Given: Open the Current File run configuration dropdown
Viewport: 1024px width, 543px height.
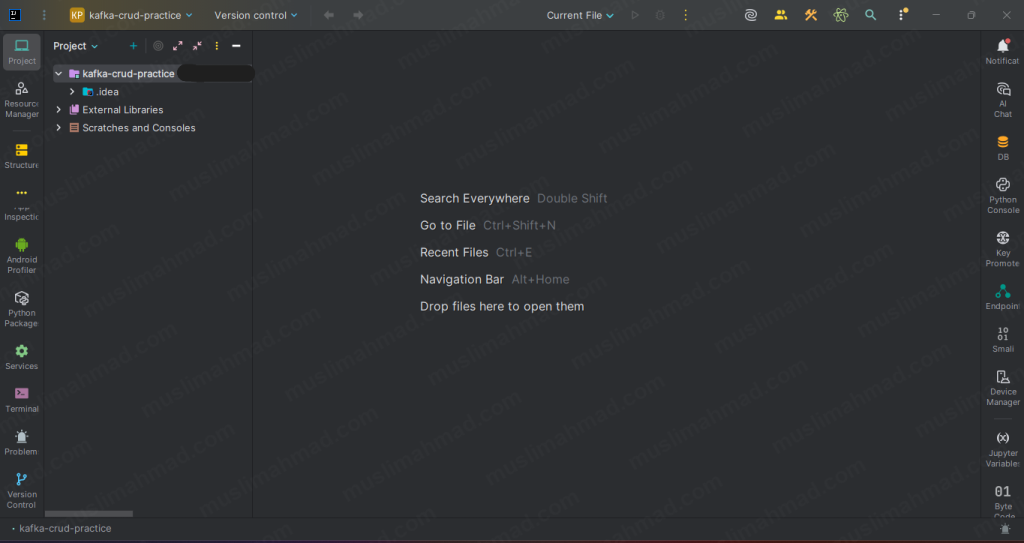Looking at the screenshot, I should click(580, 15).
